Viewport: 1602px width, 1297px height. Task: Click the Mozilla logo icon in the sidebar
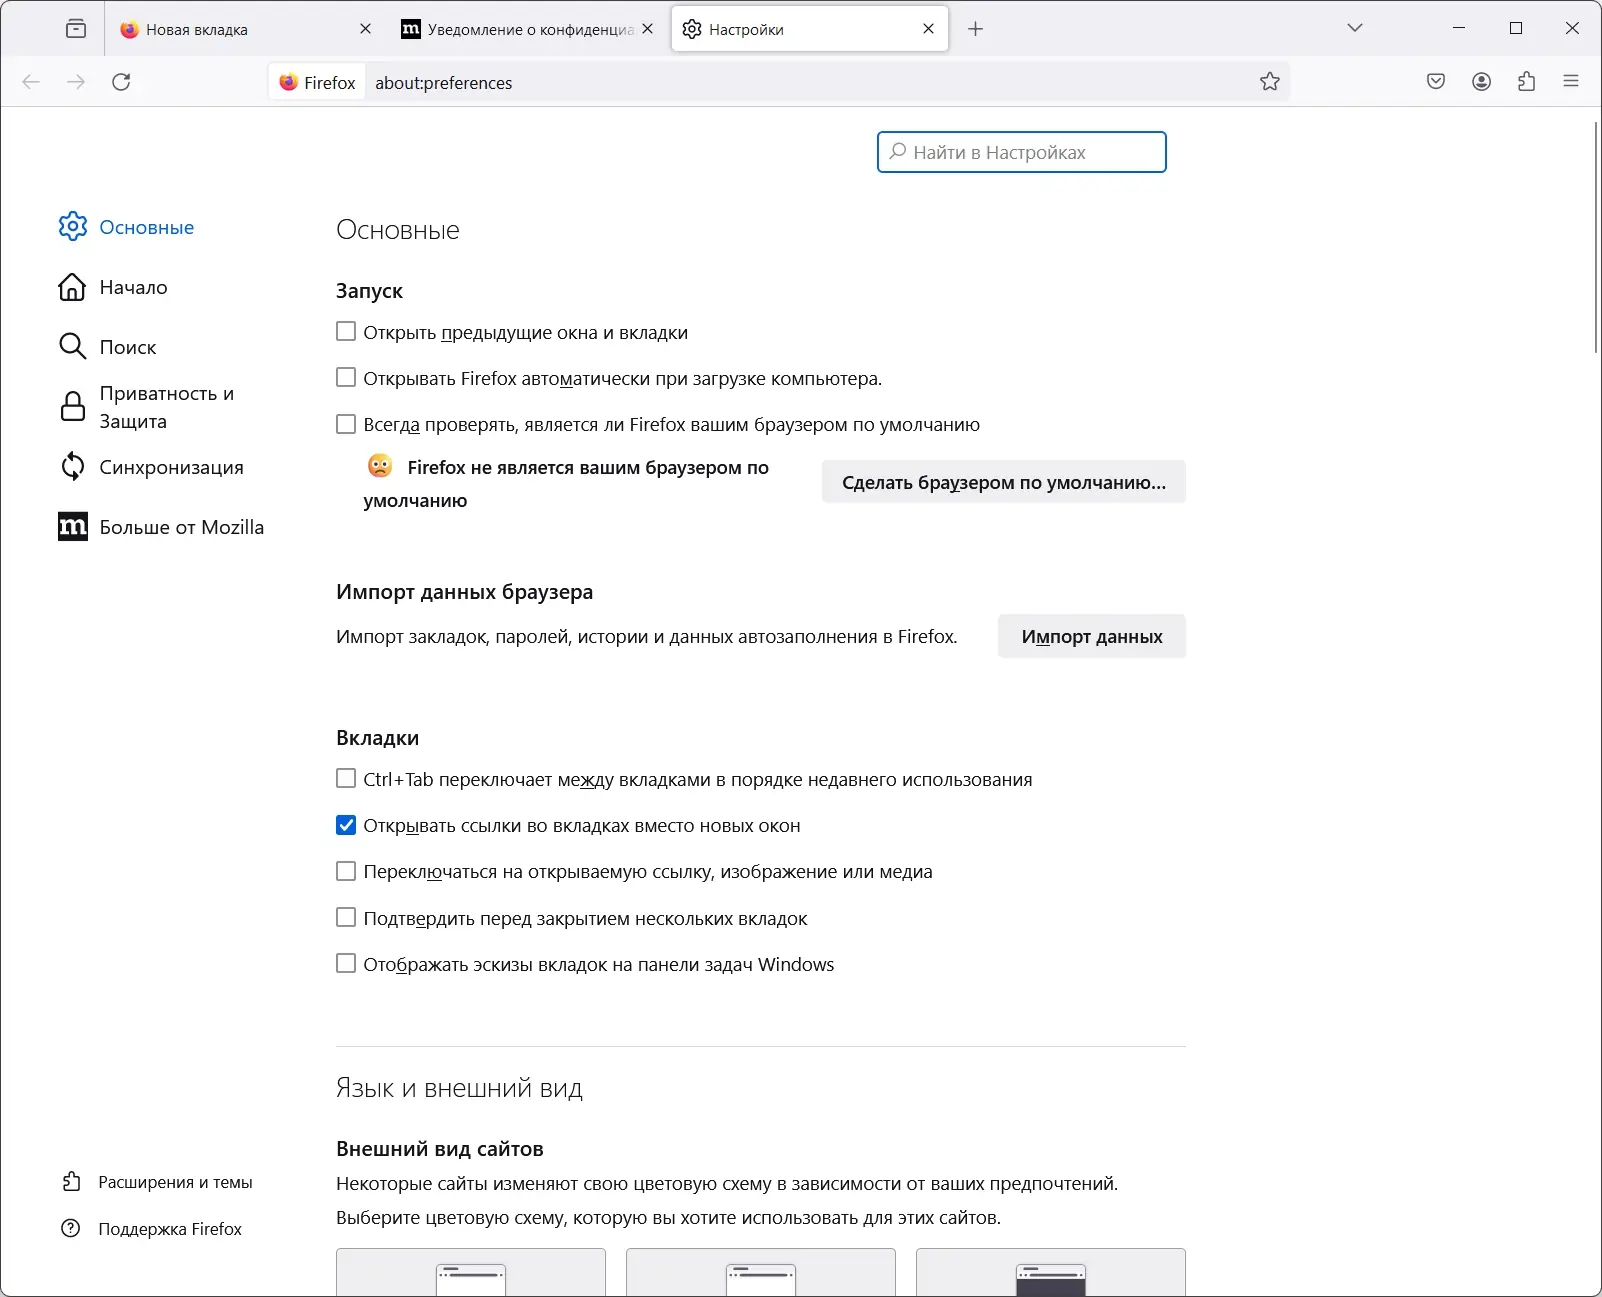[73, 526]
